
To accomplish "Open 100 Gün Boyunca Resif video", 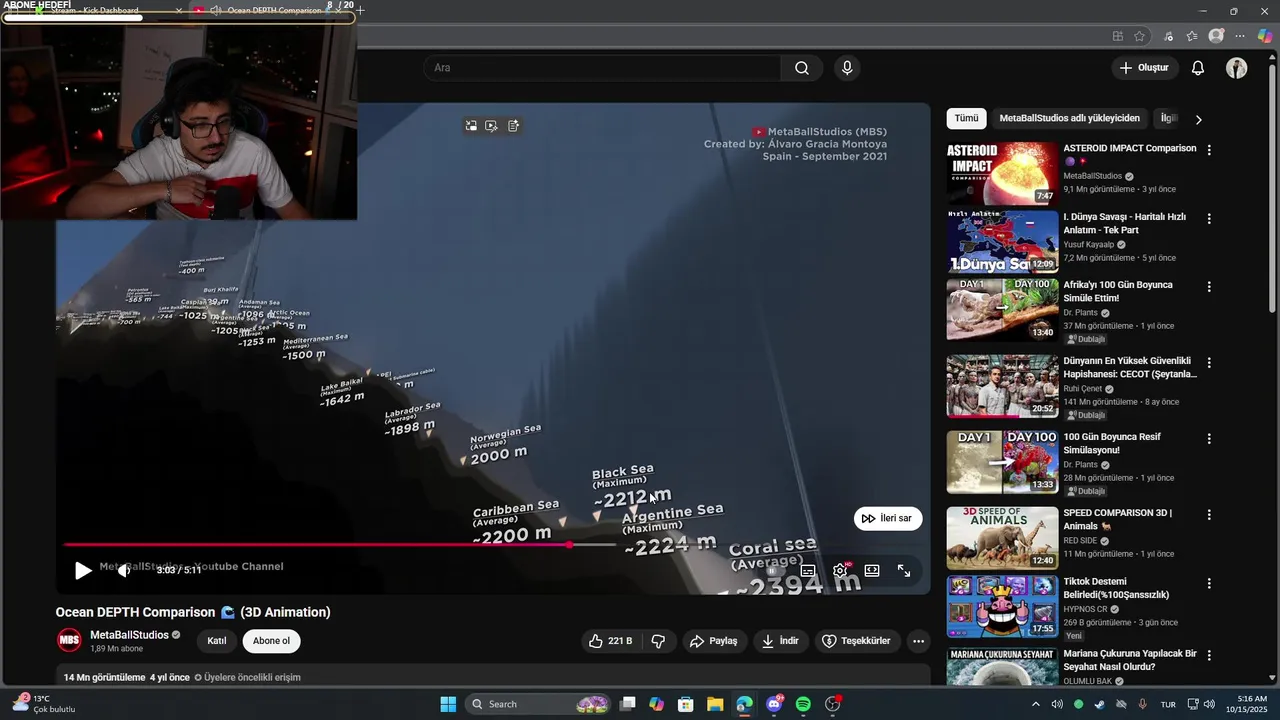I will pos(1002,462).
